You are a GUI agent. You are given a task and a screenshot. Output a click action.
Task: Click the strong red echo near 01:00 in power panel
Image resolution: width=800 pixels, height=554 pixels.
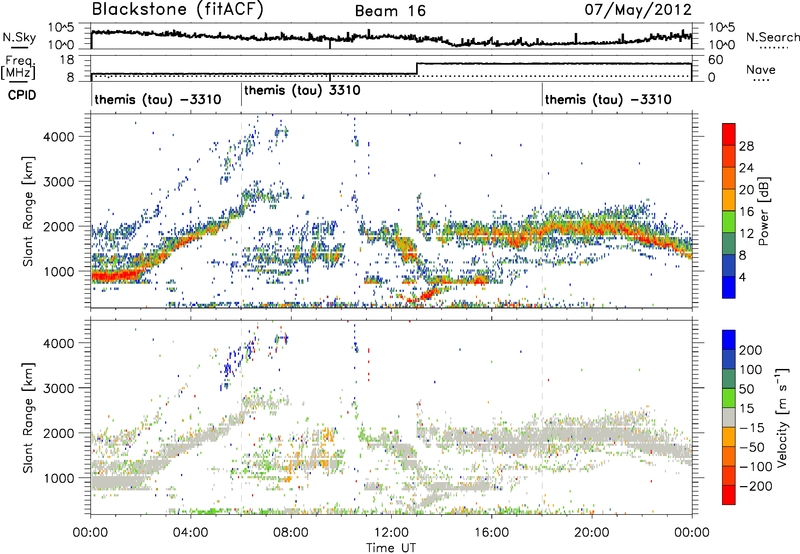116,276
